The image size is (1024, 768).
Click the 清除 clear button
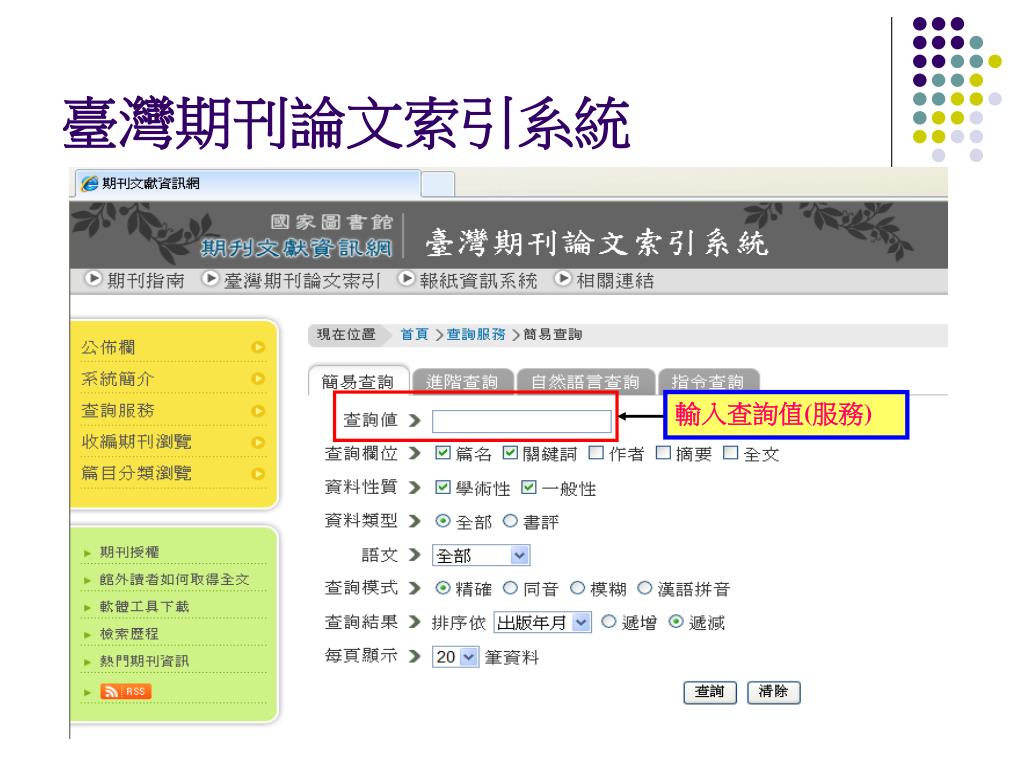point(774,692)
